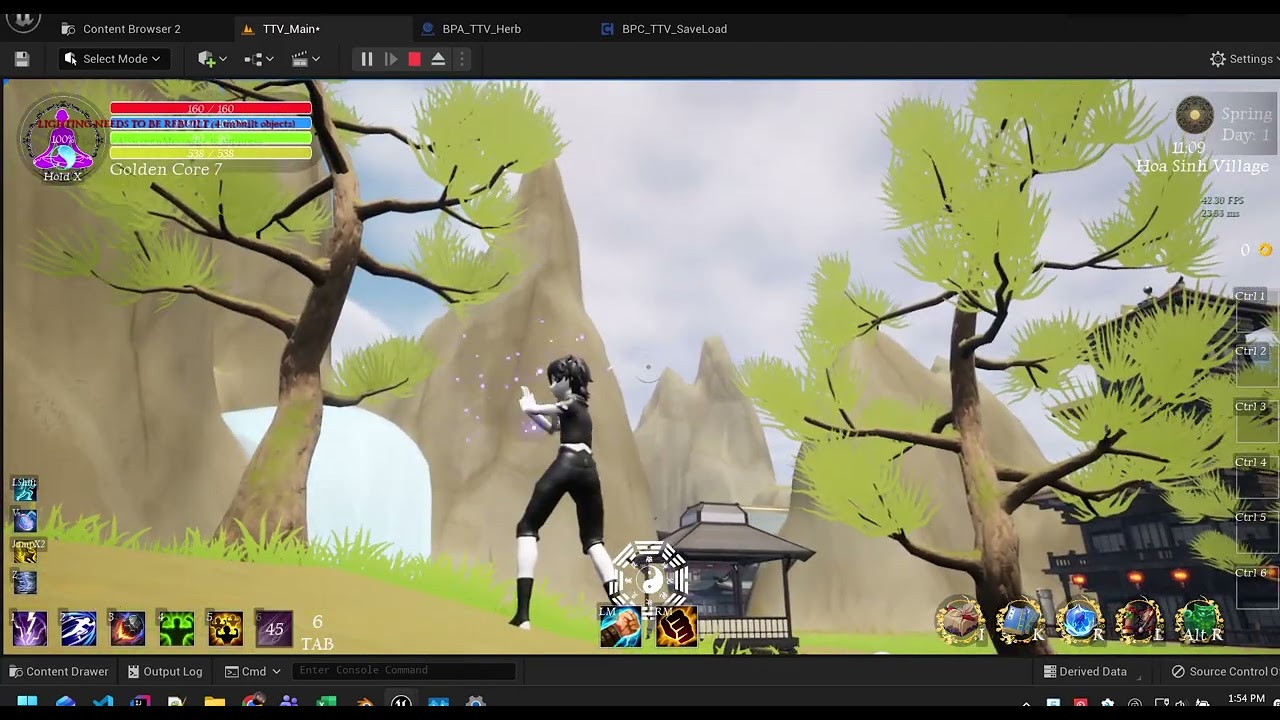Image resolution: width=1280 pixels, height=720 pixels.
Task: Select the TTV_Main level tab
Action: (x=290, y=29)
